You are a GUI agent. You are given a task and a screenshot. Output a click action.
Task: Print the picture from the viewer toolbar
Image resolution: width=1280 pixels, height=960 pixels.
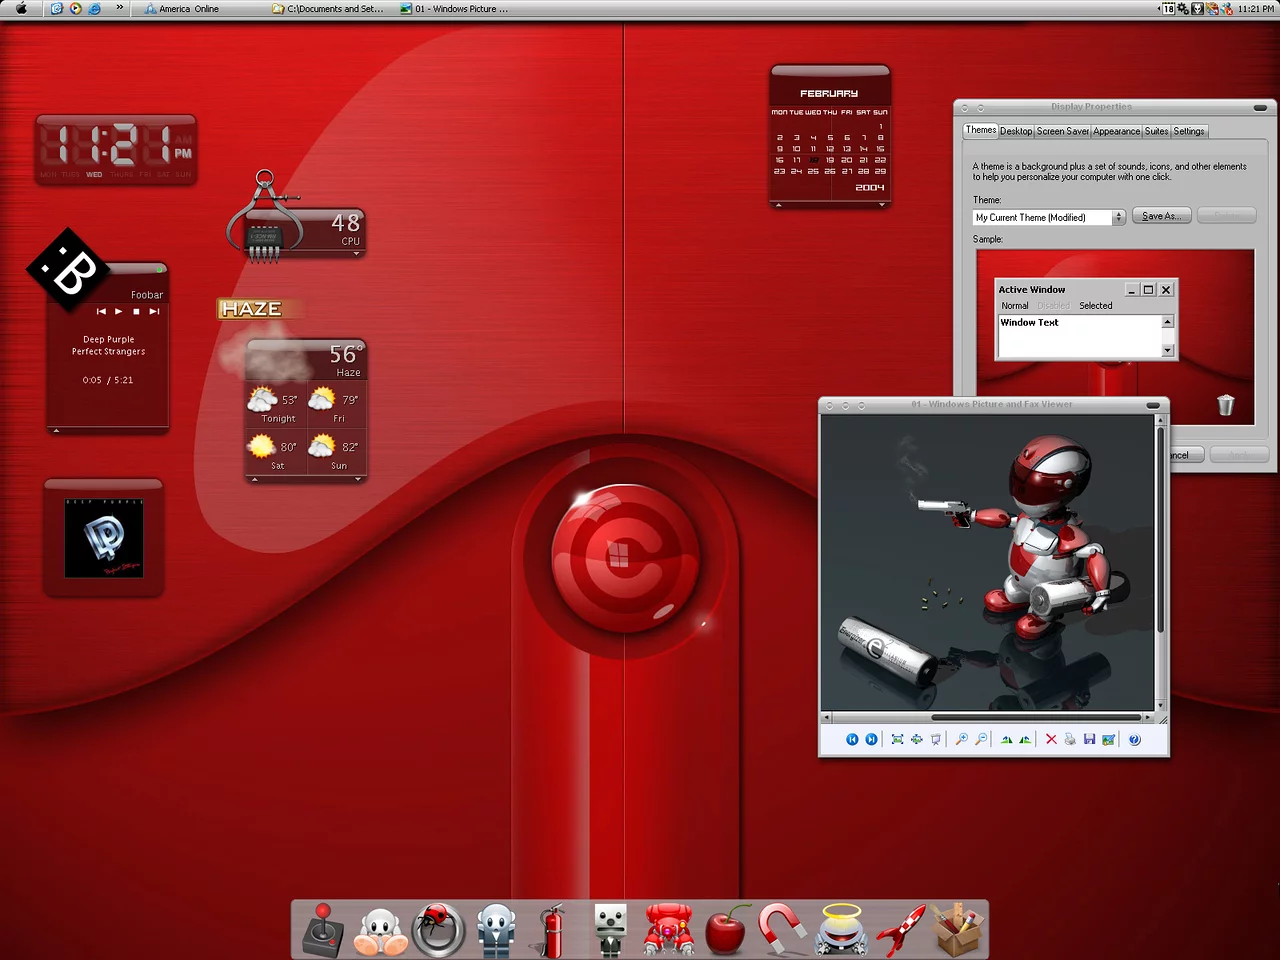coord(1070,740)
